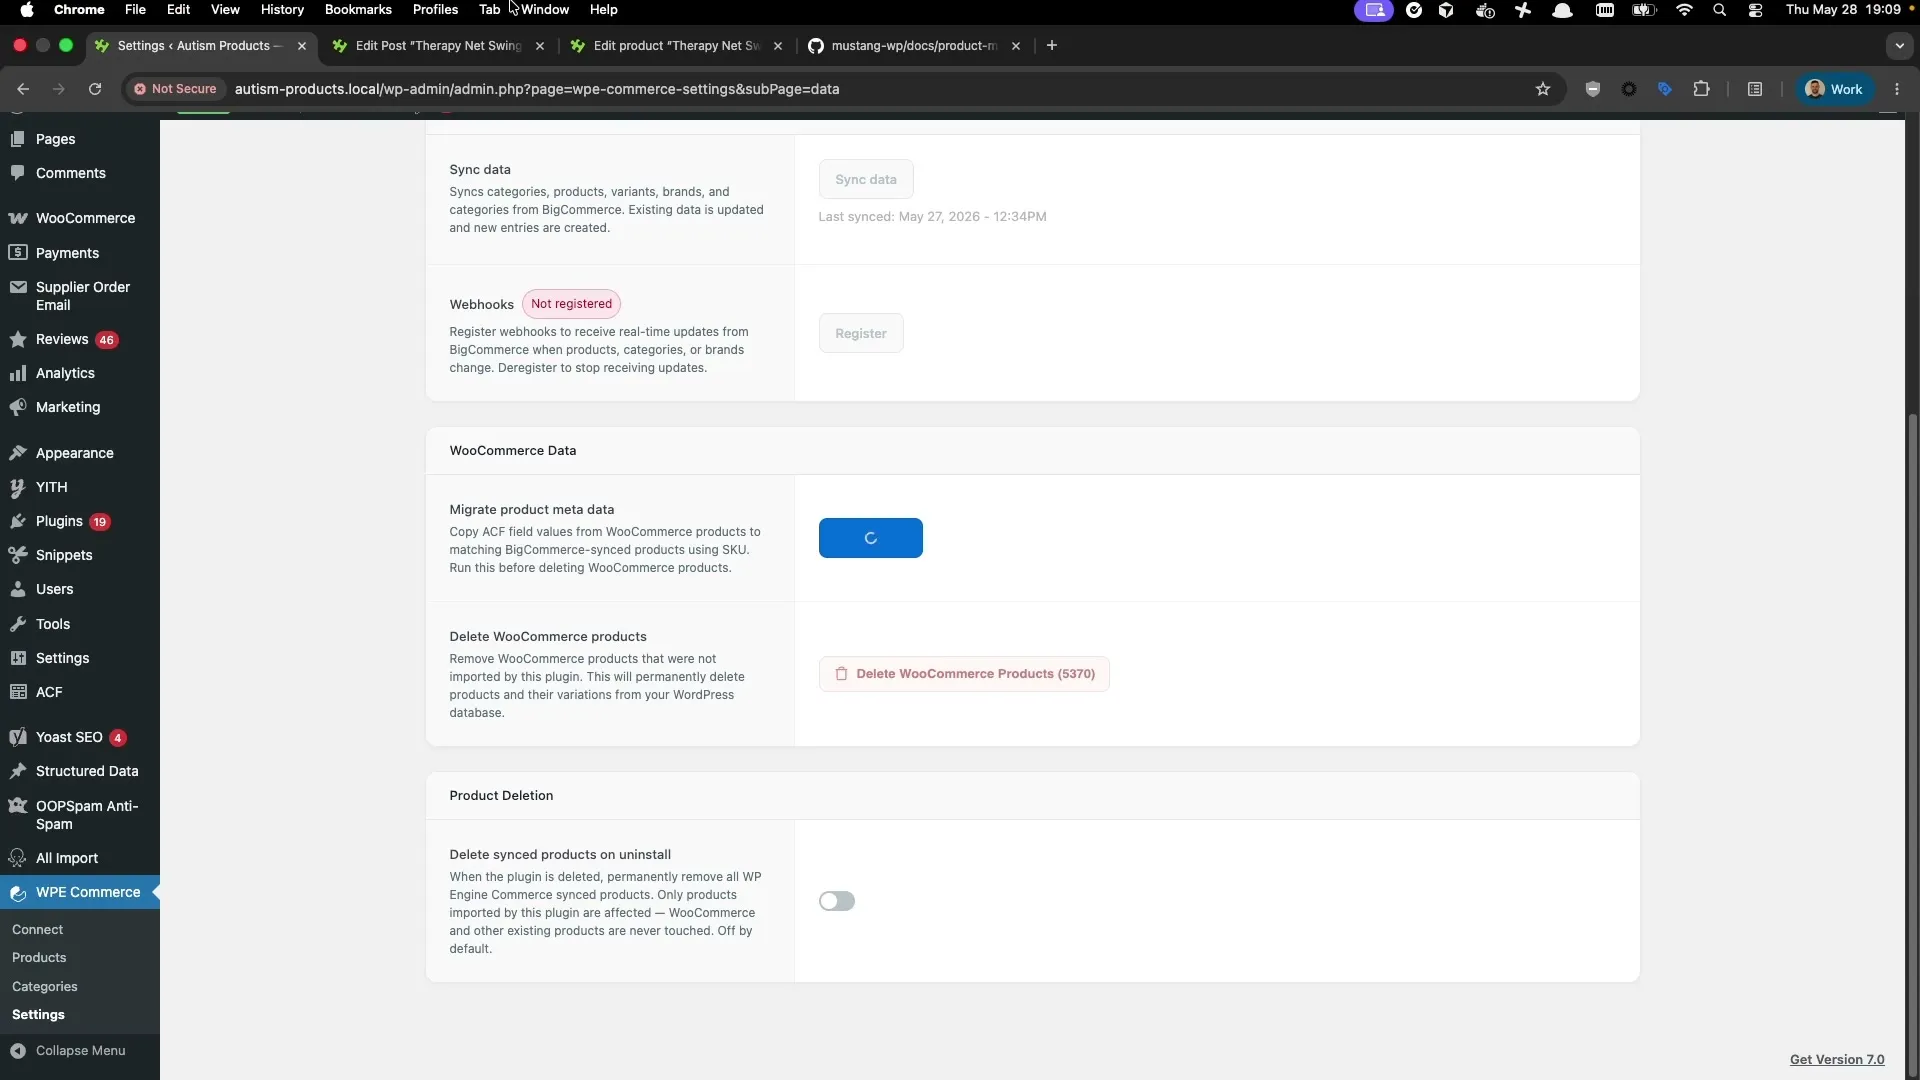Viewport: 1920px width, 1080px height.
Task: Click the Payments sidebar icon
Action: click(18, 253)
